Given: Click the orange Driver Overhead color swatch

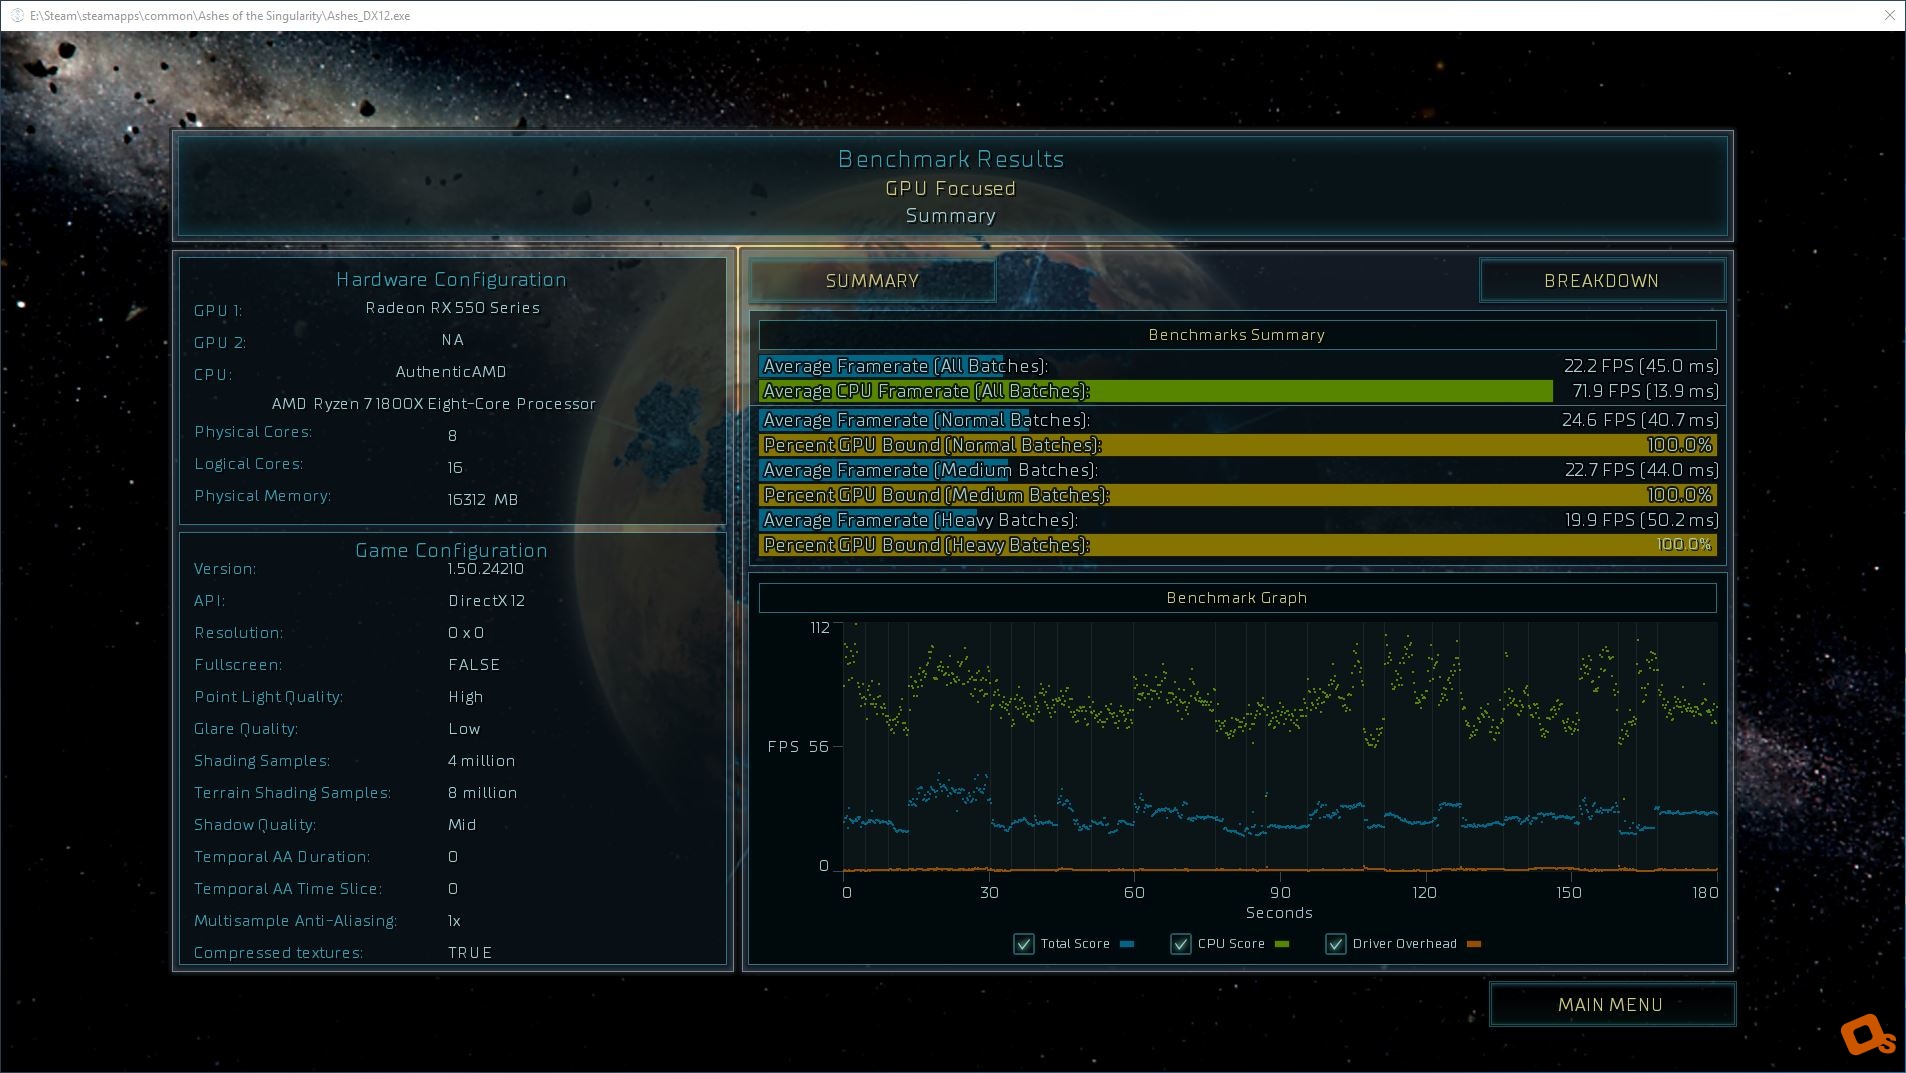Looking at the screenshot, I should click(x=1473, y=944).
